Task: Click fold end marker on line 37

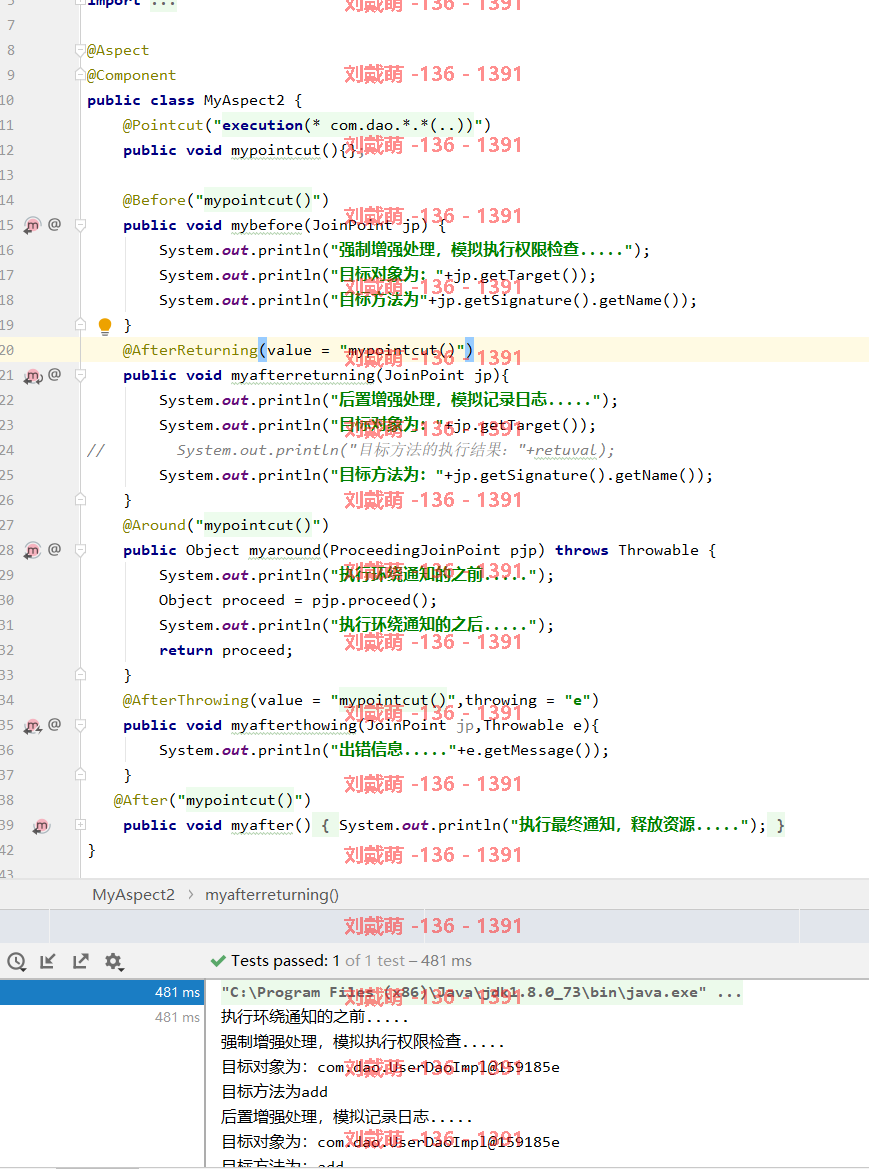Action: (80, 775)
